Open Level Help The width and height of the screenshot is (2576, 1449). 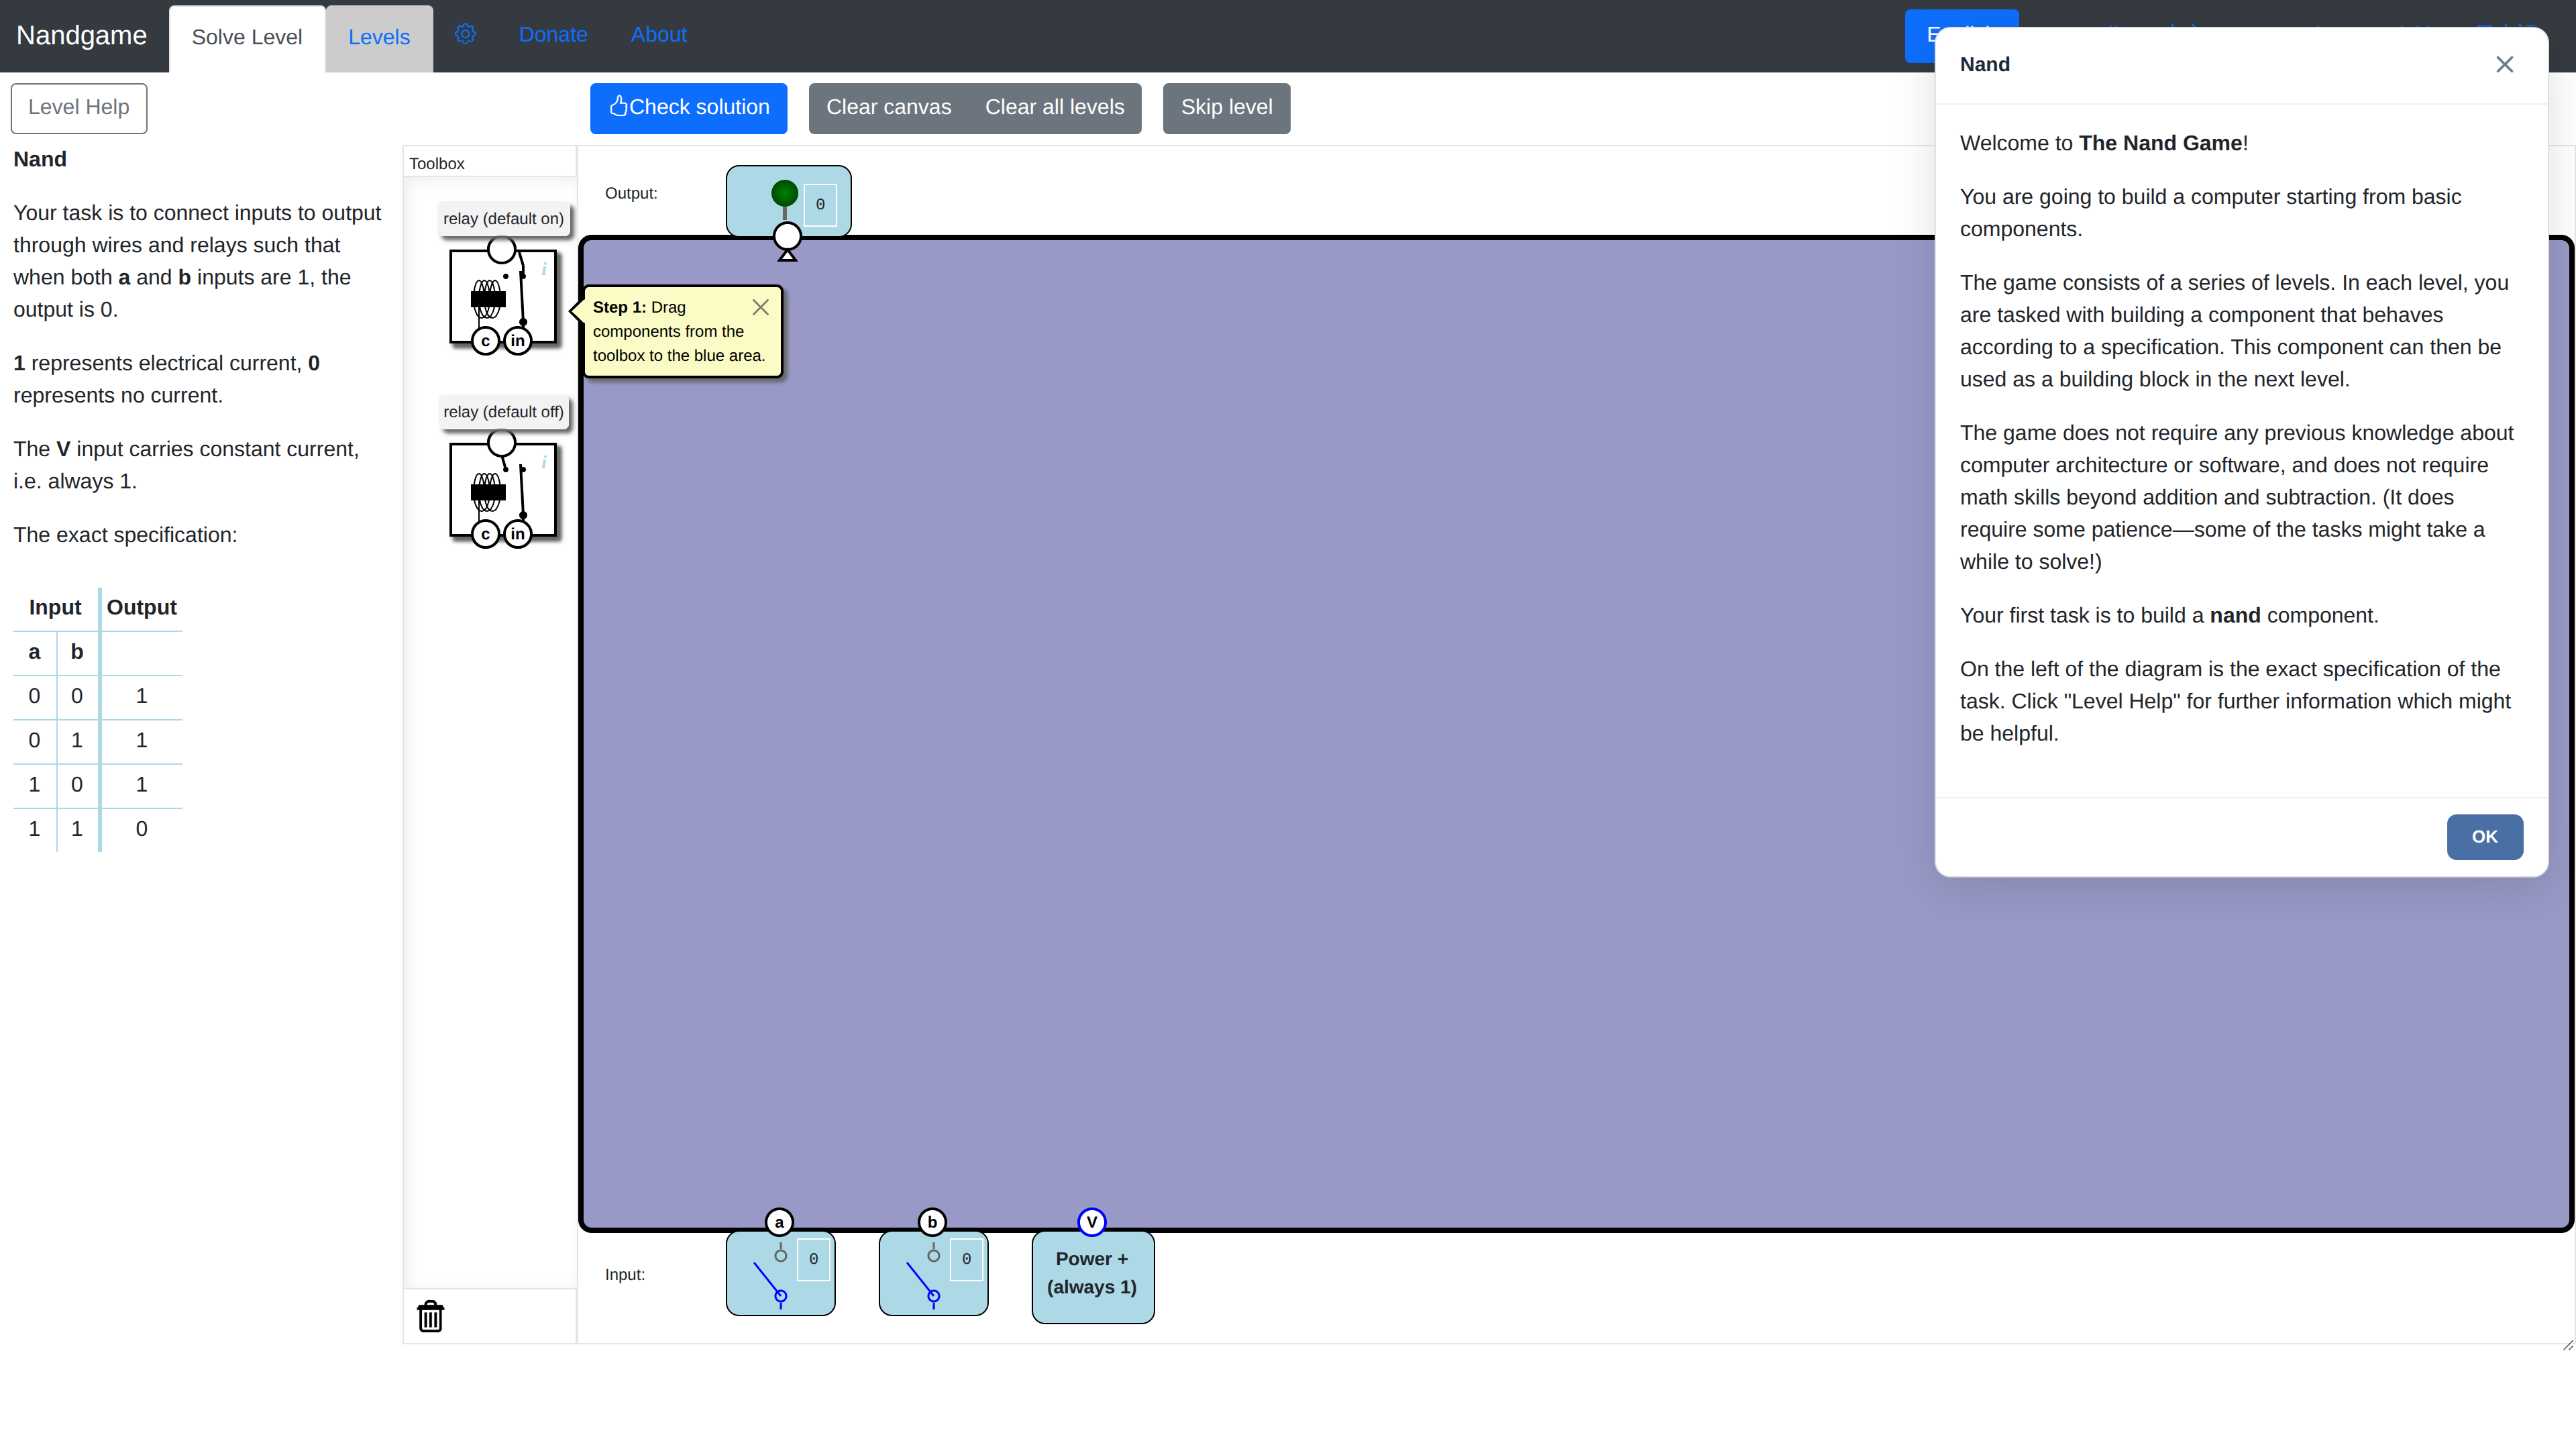79,108
